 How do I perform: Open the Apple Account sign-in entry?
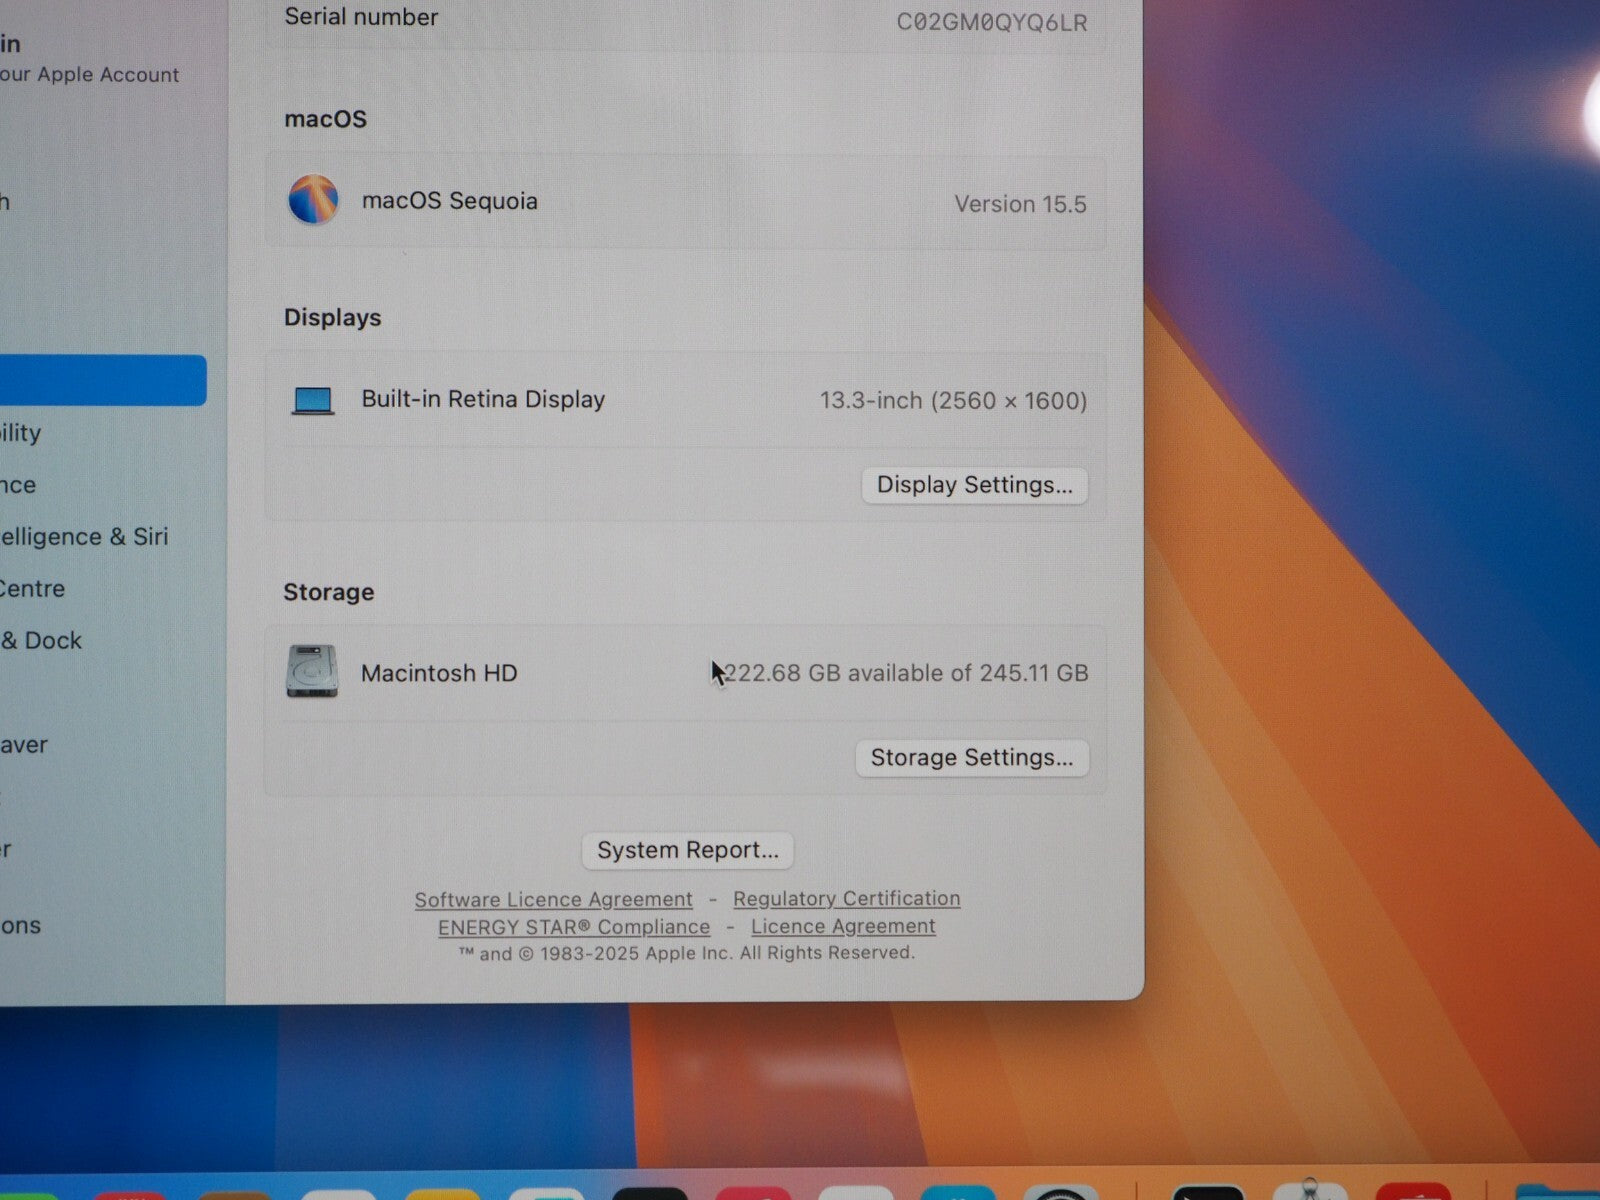(x=90, y=59)
